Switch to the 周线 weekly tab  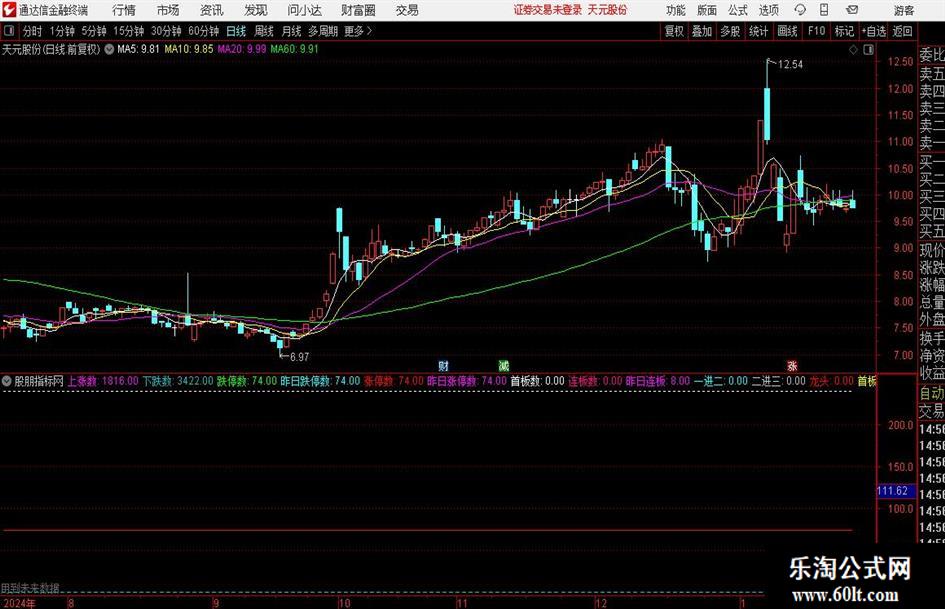[x=263, y=31]
